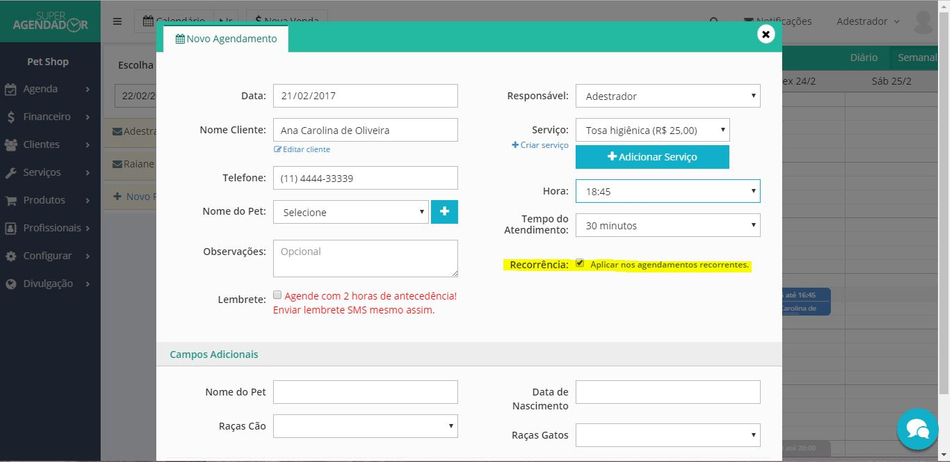The height and width of the screenshot is (462, 950).
Task: Click the Nome Cliente input field
Action: point(365,130)
